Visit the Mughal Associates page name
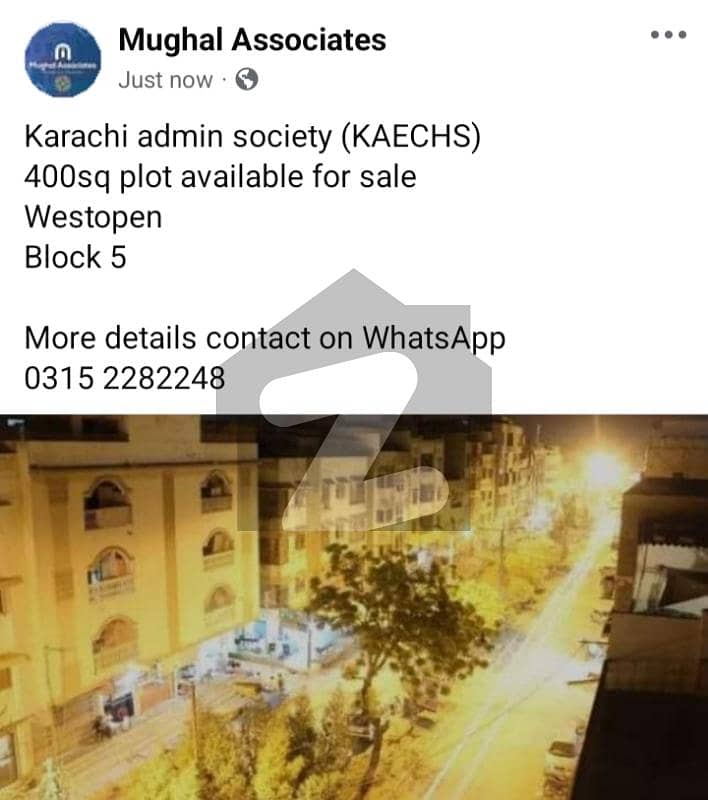Viewport: 708px width, 800px height. [x=252, y=40]
